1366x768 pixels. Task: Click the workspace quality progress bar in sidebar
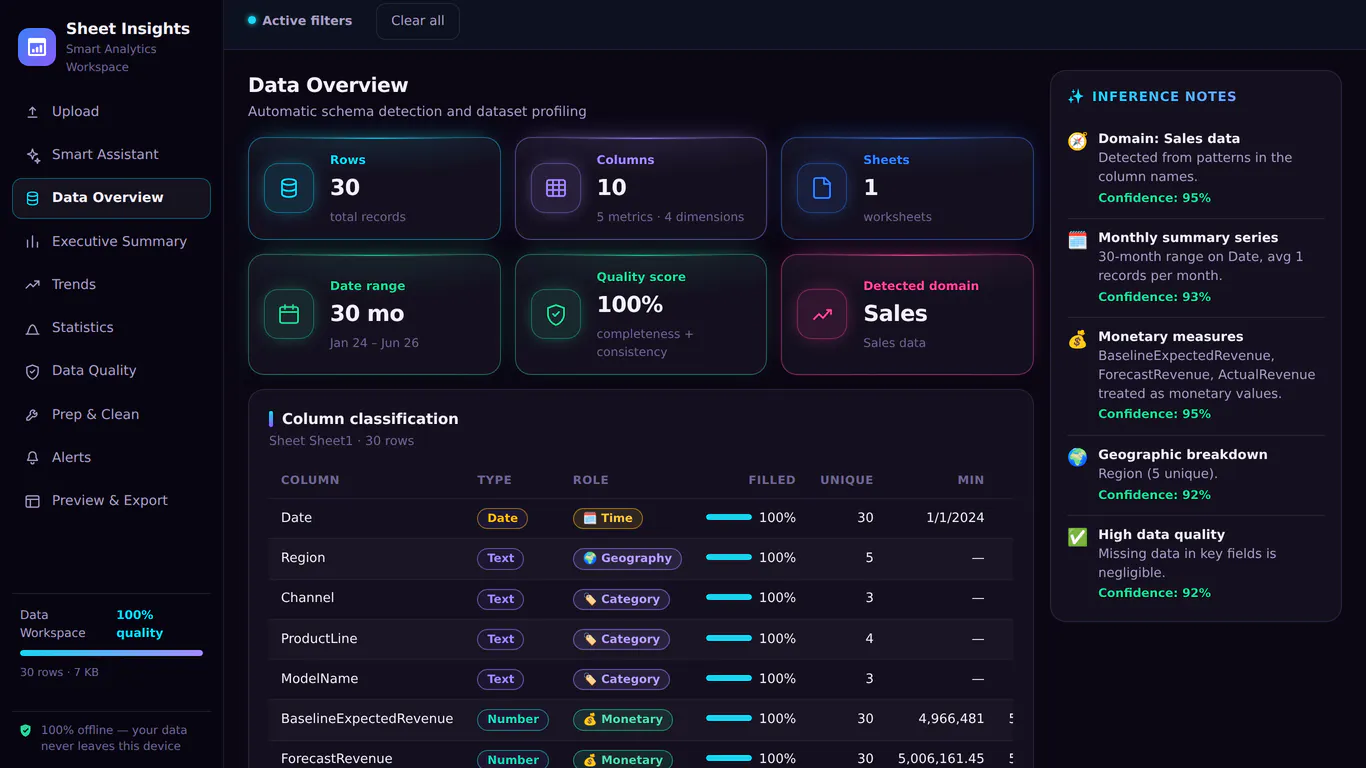[x=111, y=653]
